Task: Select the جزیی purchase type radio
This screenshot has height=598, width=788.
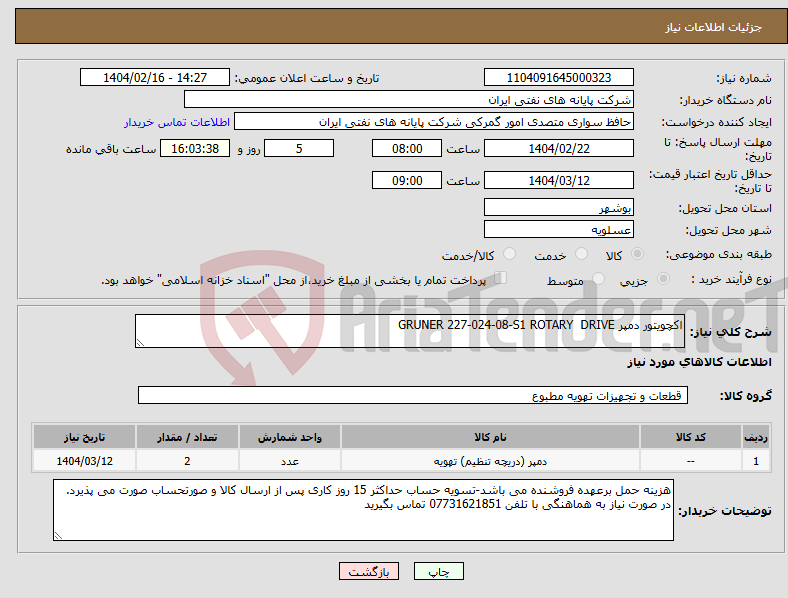Action: pos(663,278)
